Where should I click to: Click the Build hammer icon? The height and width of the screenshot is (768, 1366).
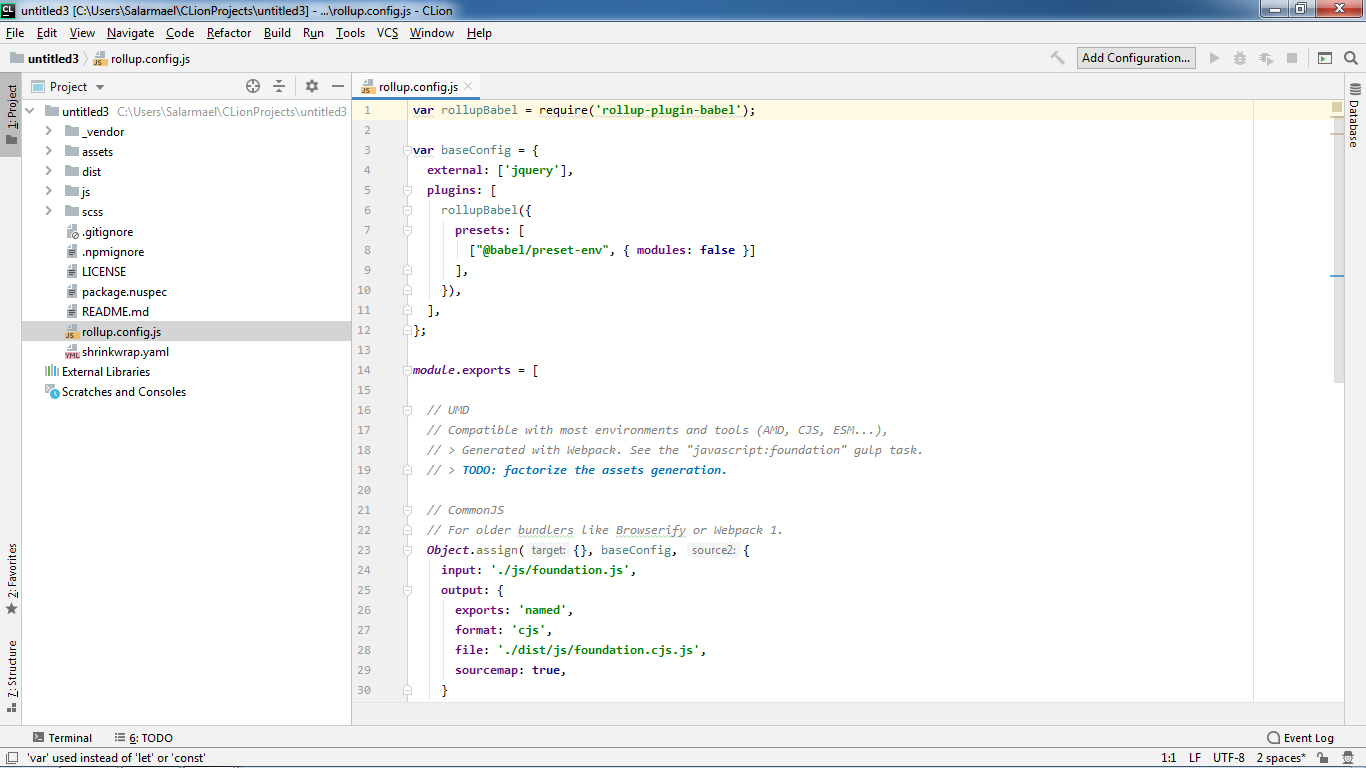tap(1057, 58)
